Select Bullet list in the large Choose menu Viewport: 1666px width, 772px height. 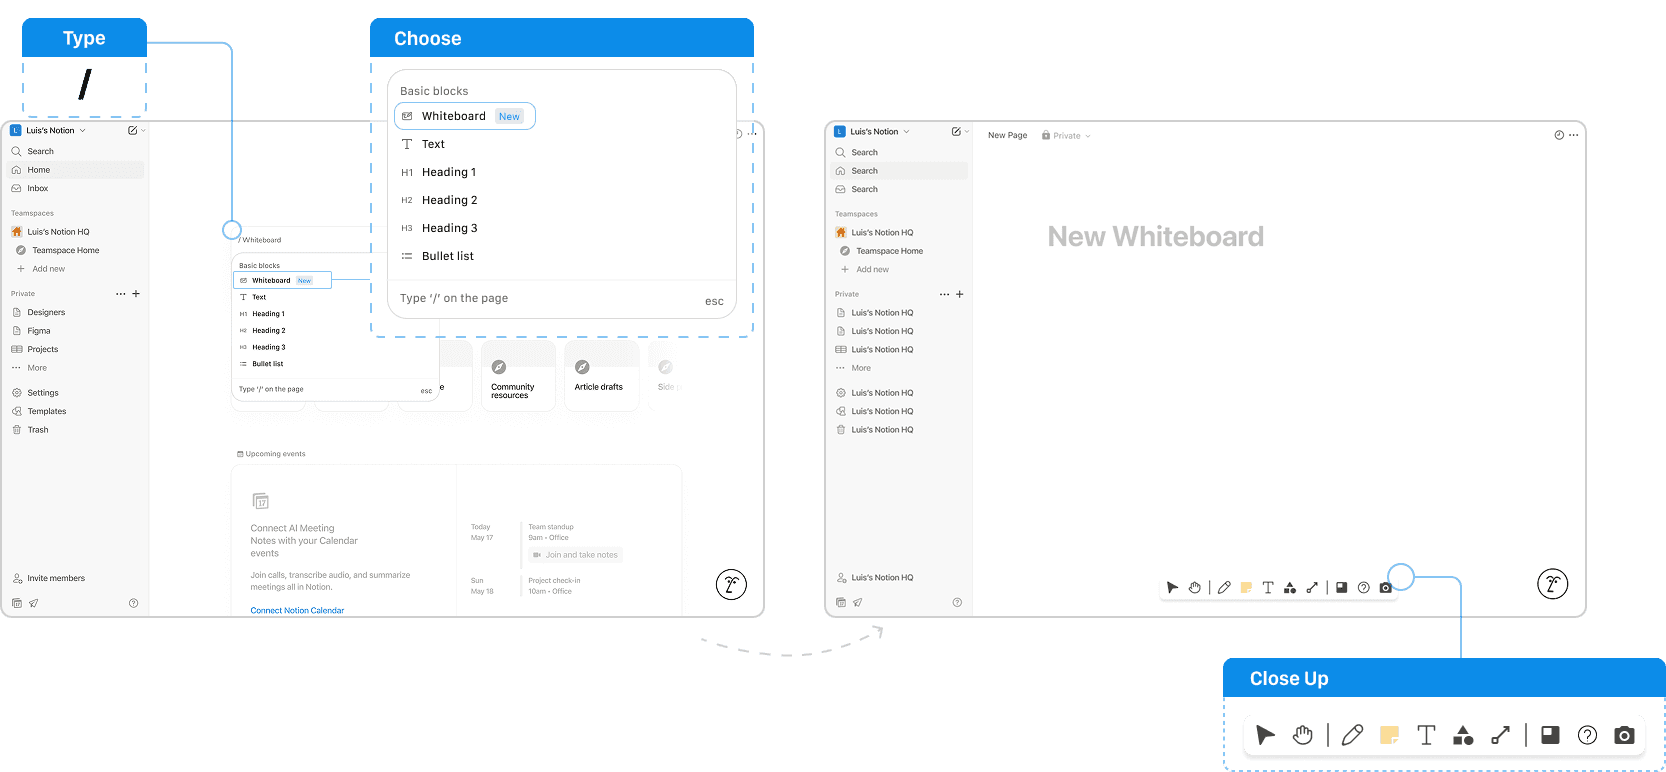click(448, 256)
